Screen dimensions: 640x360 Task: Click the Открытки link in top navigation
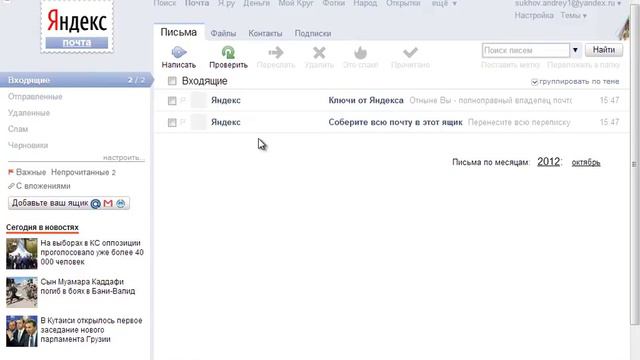[x=403, y=3]
